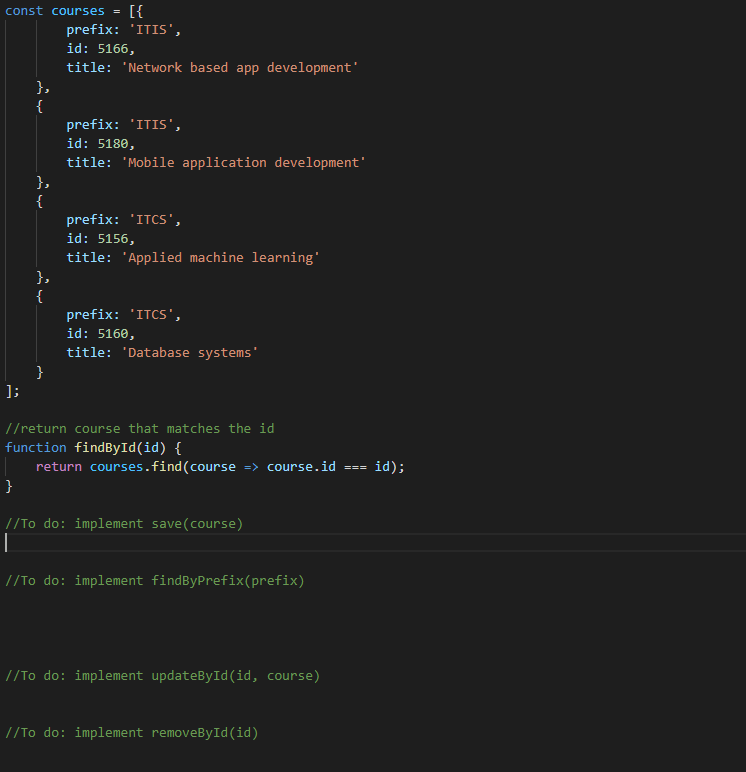Screen dimensions: 746x772
Task: Click the closing "];" of the array
Action: pos(12,391)
